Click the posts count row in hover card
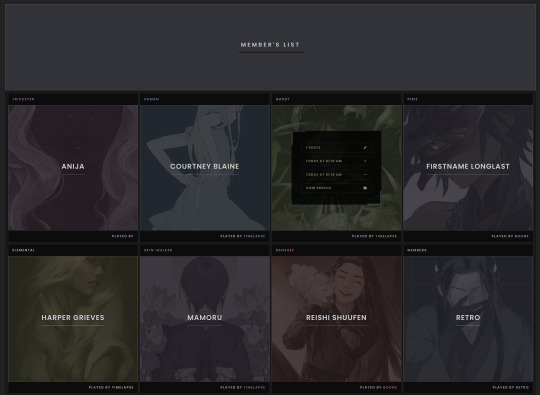Viewport: 540px width, 395px height. (336, 148)
